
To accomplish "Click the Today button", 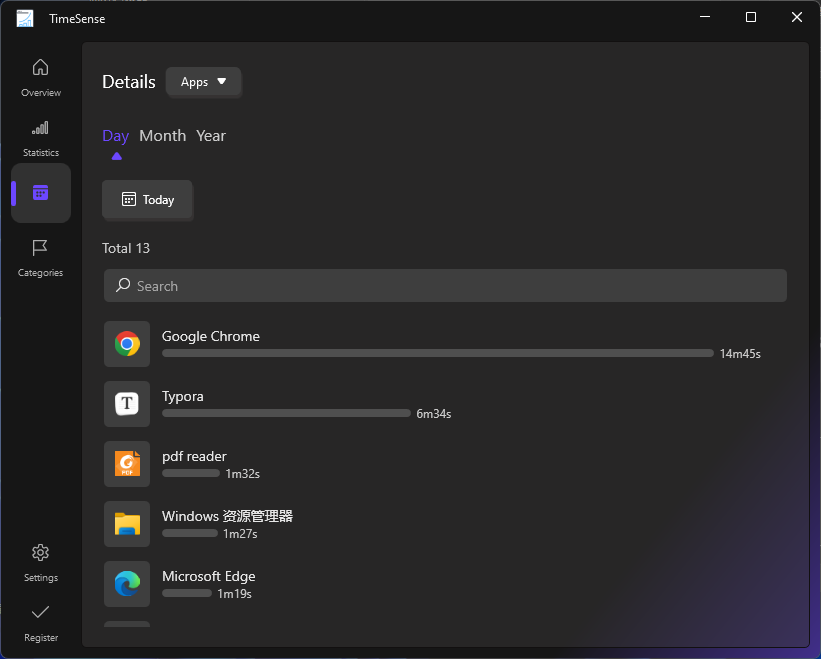I will coord(147,200).
